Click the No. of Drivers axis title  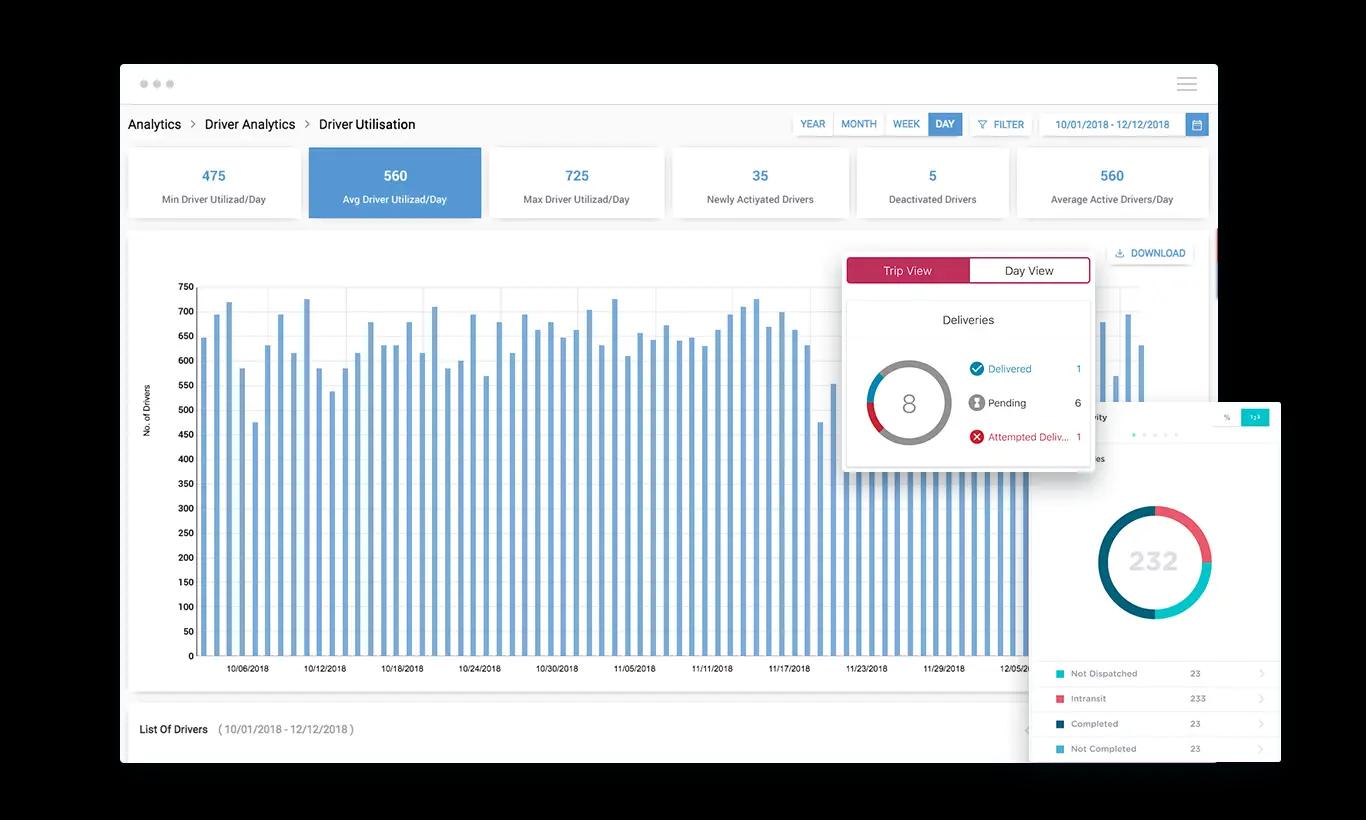(x=147, y=410)
